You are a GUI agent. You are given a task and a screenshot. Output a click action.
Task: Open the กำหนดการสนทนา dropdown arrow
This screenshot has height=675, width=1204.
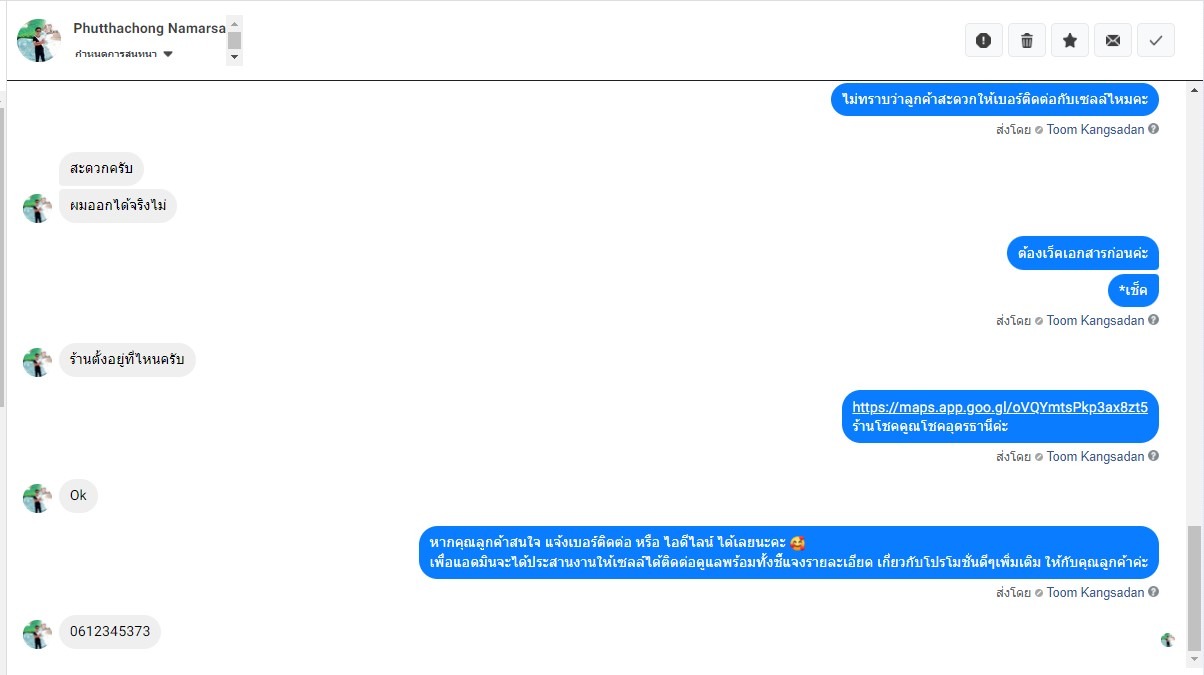[x=168, y=54]
